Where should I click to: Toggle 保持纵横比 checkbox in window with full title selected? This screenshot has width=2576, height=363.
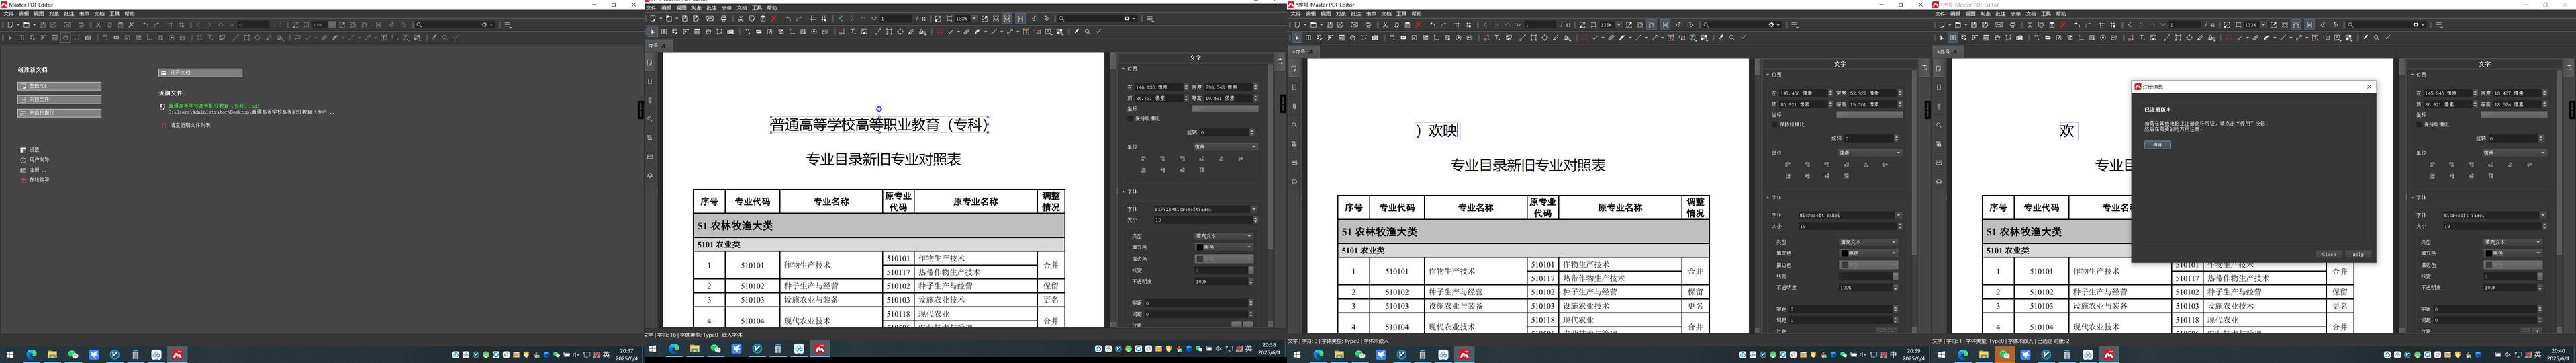(x=1131, y=118)
